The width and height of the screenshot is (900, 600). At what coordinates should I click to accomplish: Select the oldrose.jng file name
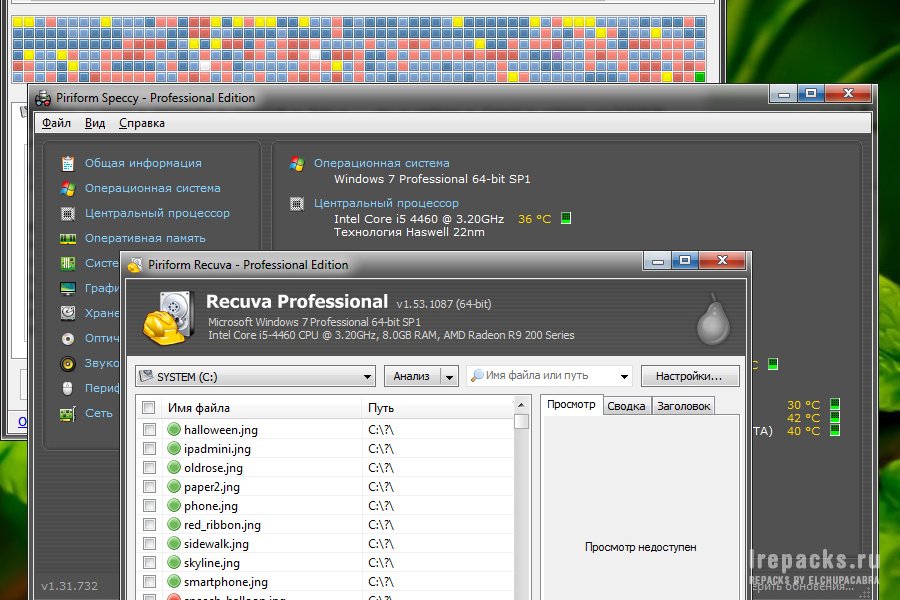(214, 468)
